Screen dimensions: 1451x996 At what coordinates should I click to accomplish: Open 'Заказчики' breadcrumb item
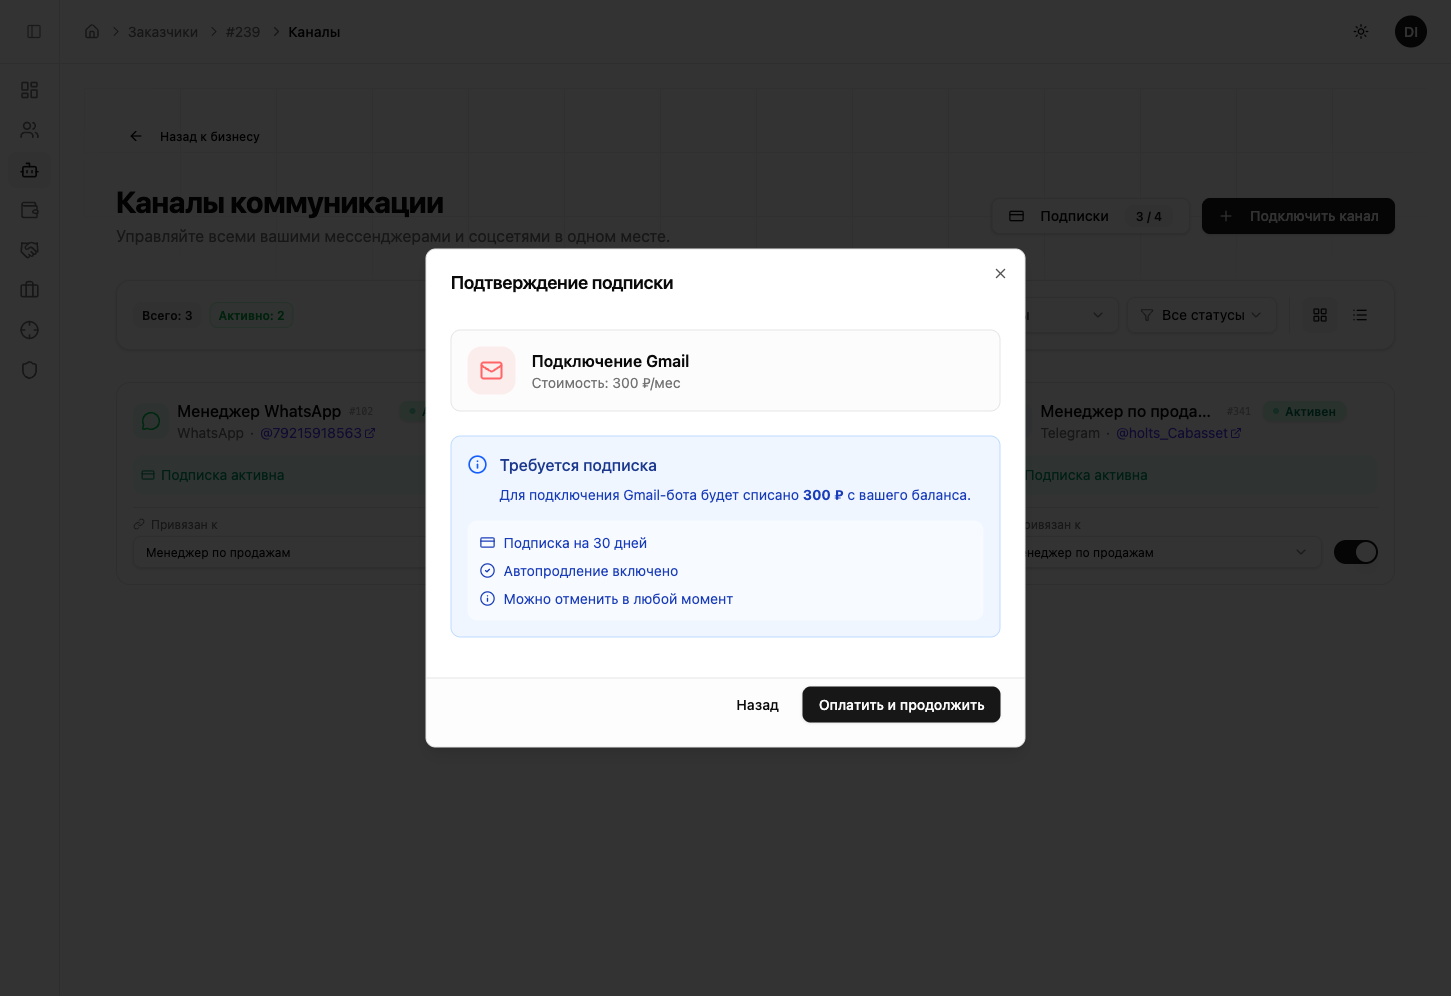tap(163, 32)
